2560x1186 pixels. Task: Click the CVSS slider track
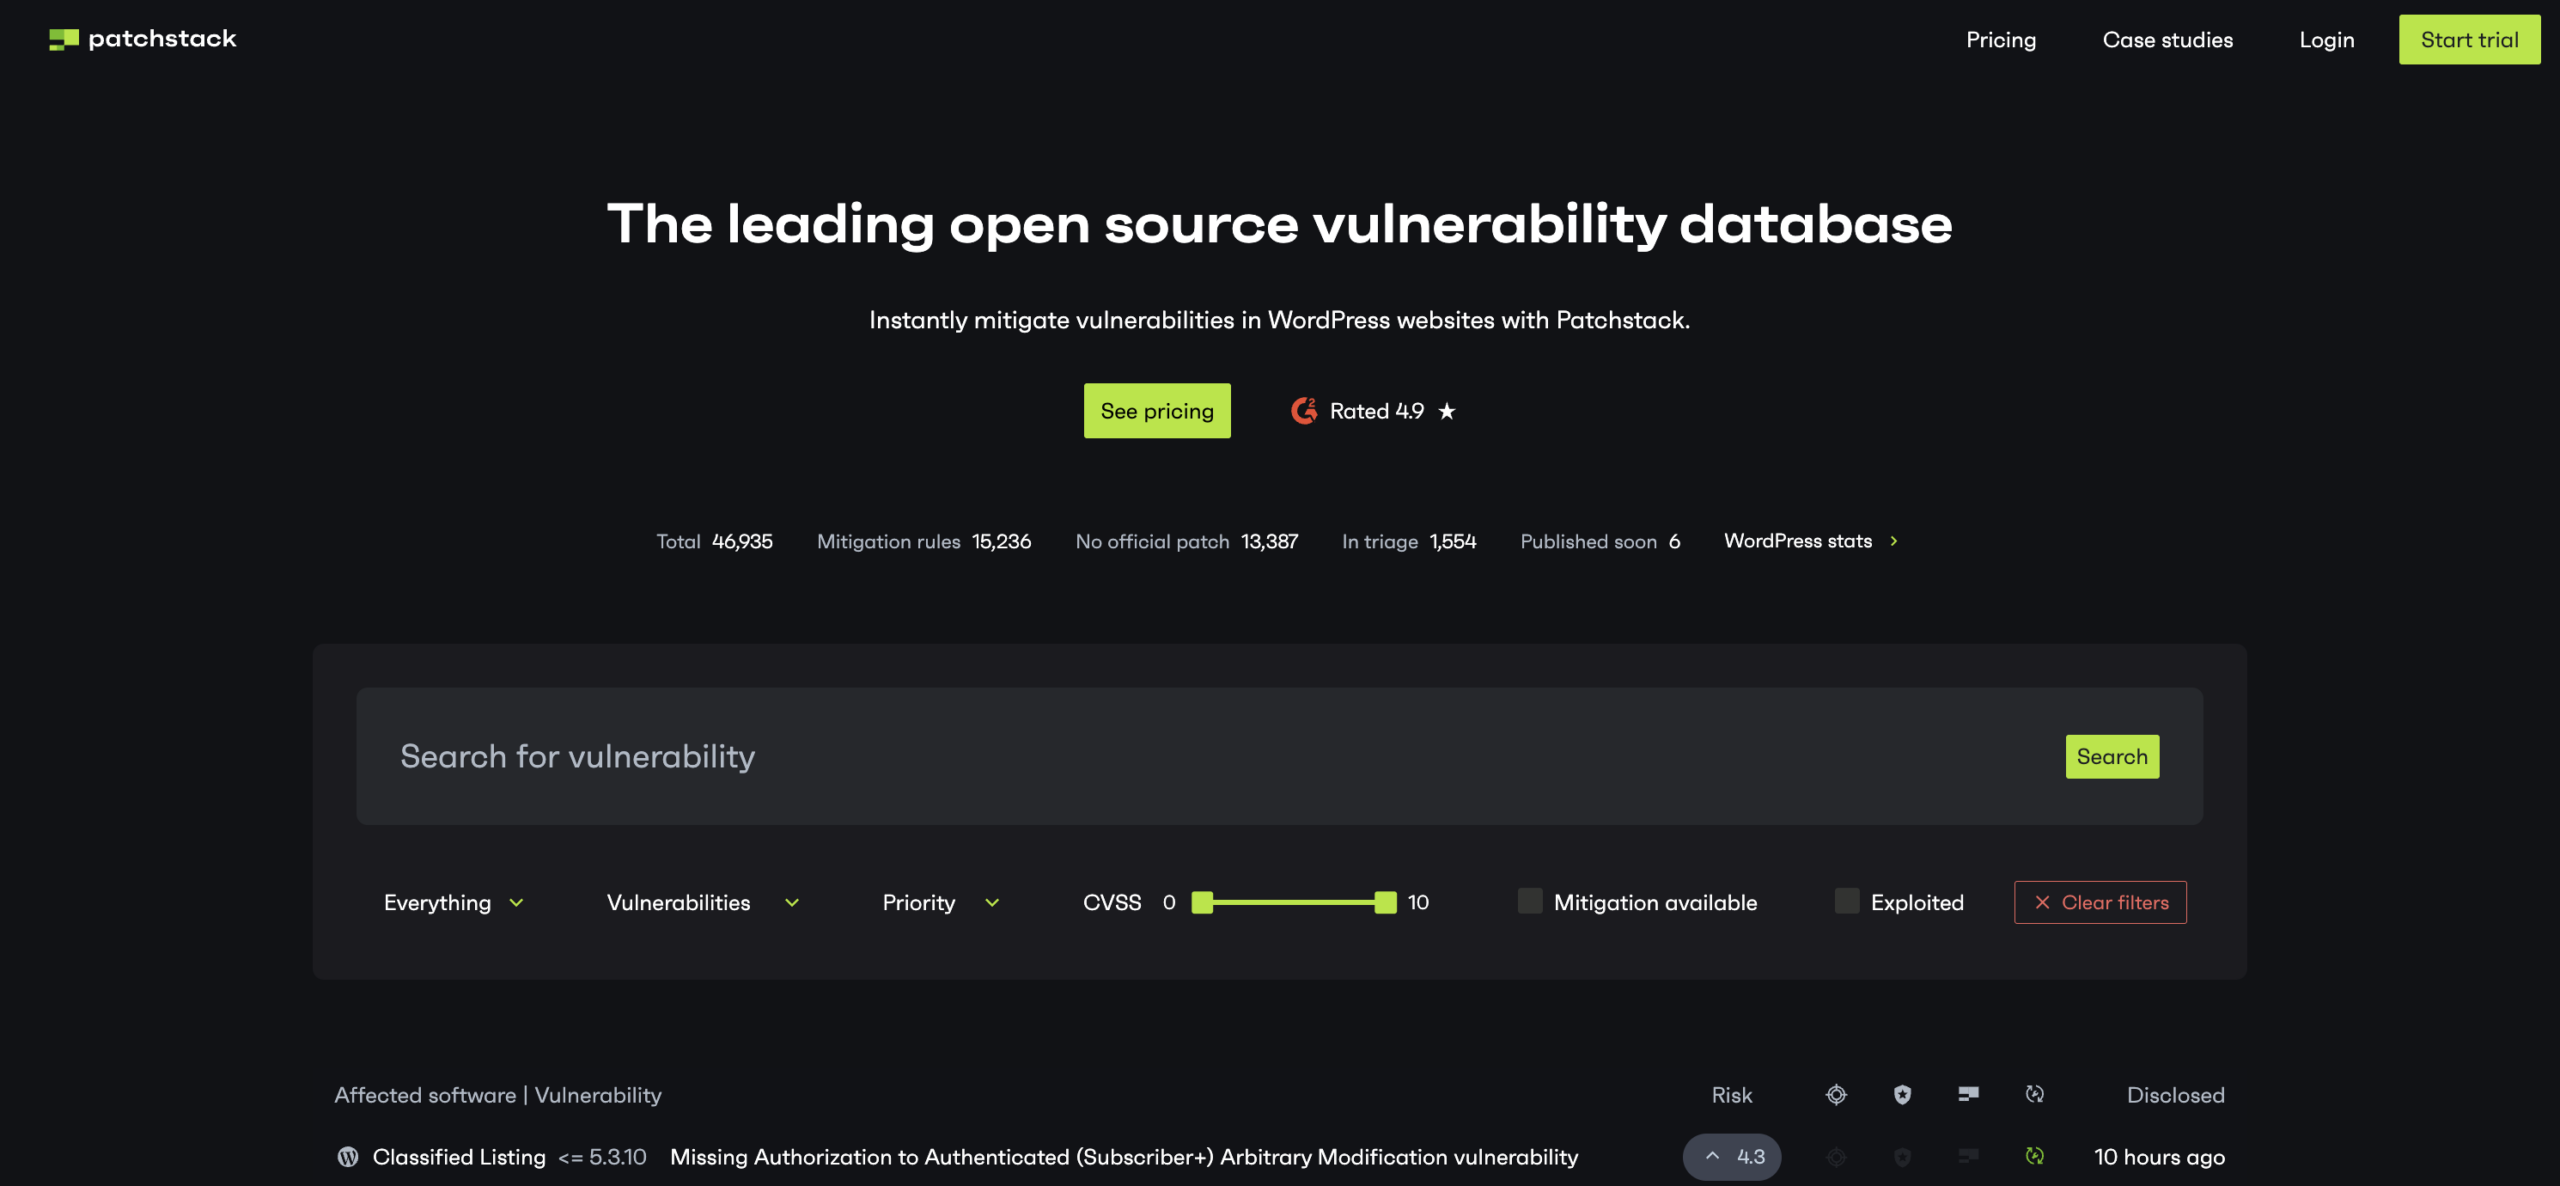click(x=1294, y=902)
